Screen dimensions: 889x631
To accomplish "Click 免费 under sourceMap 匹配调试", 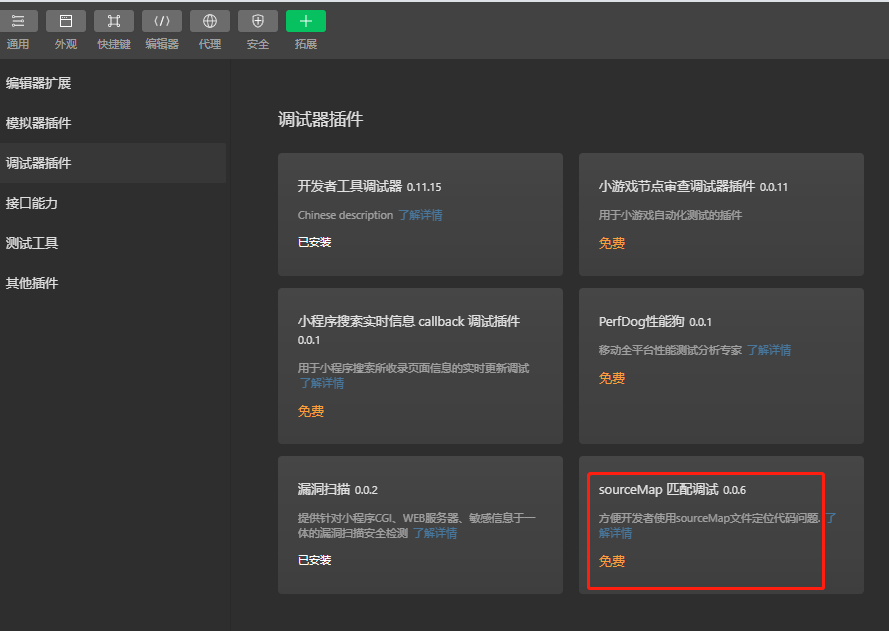I will (612, 561).
